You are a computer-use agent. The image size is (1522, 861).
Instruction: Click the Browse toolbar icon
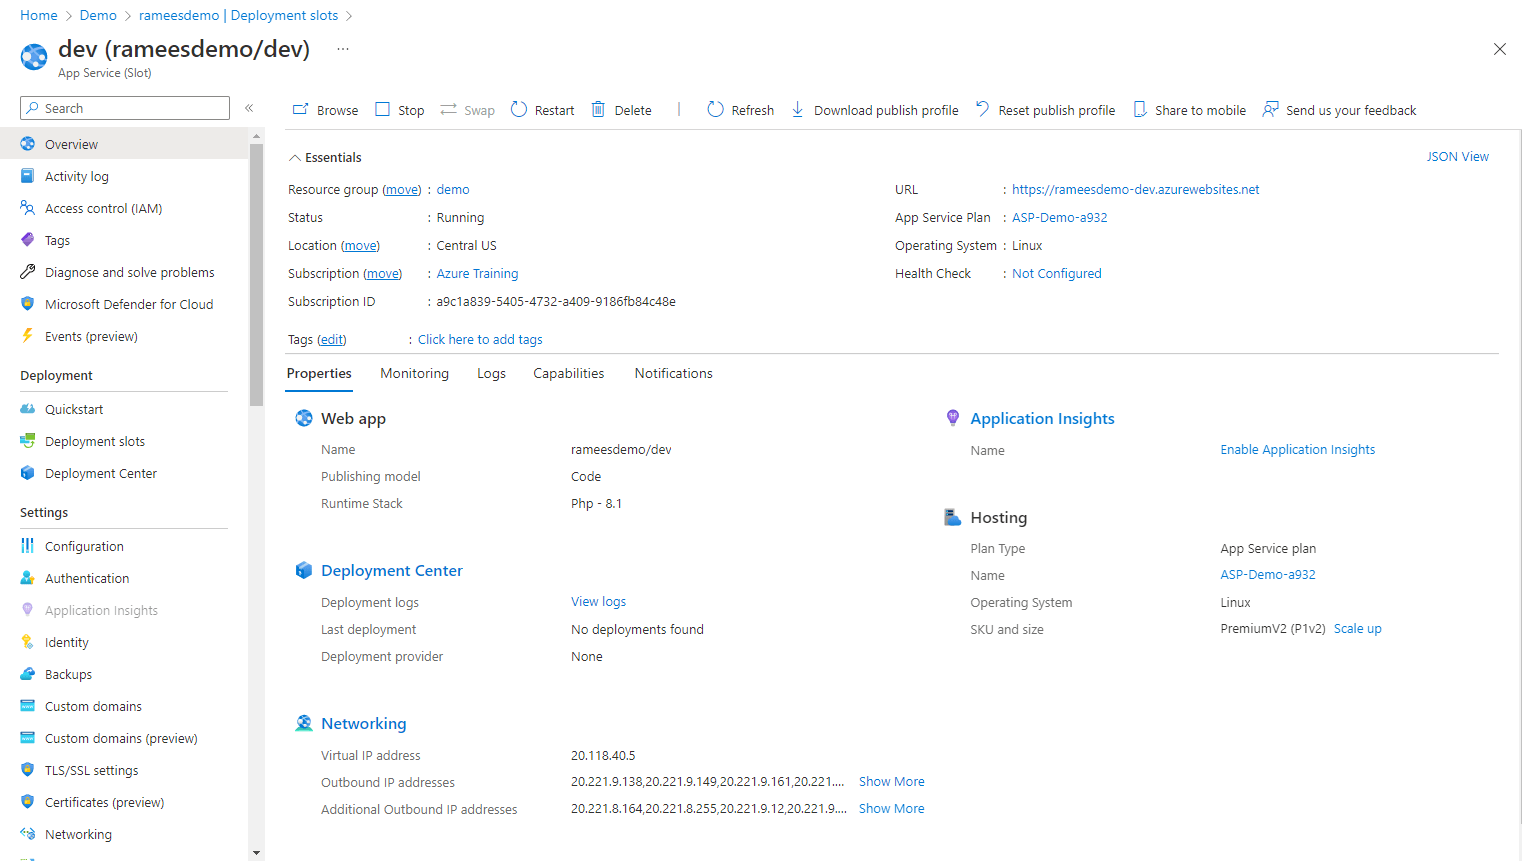300,109
